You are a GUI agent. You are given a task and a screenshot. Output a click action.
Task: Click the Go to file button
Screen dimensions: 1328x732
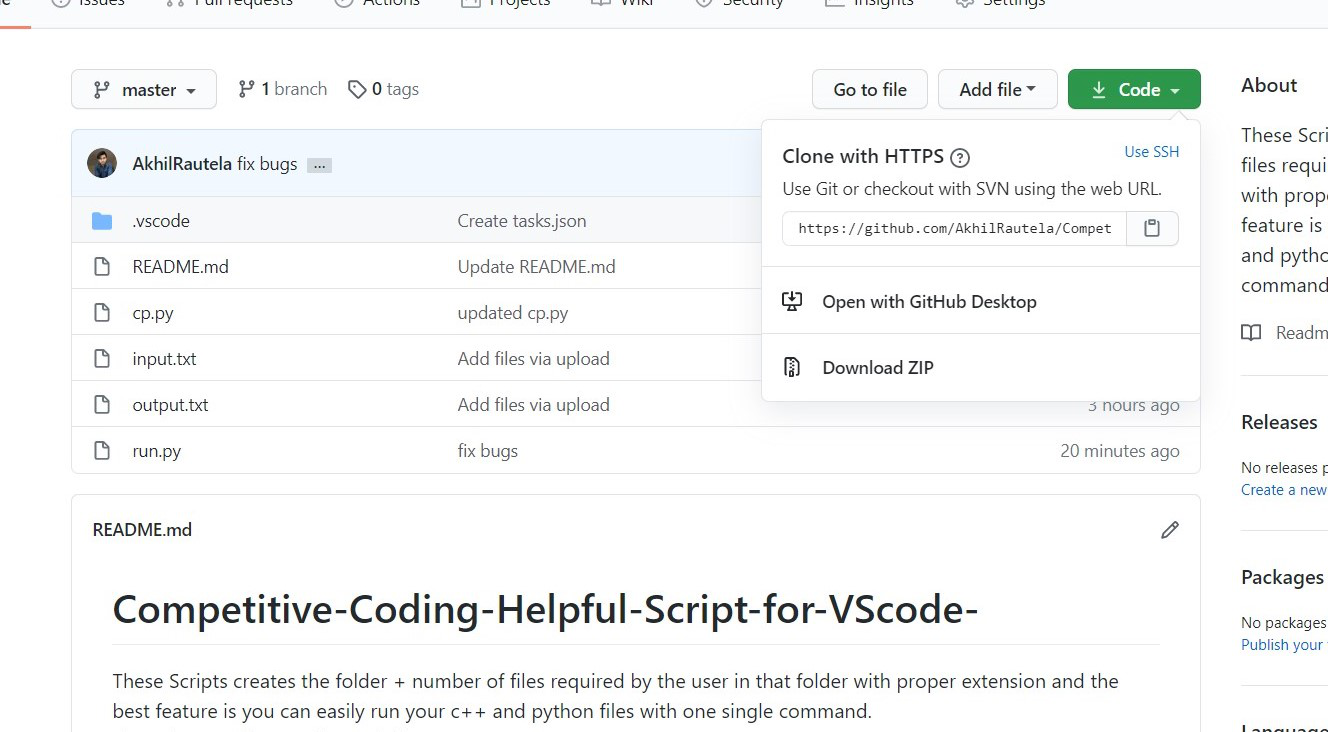click(x=870, y=89)
